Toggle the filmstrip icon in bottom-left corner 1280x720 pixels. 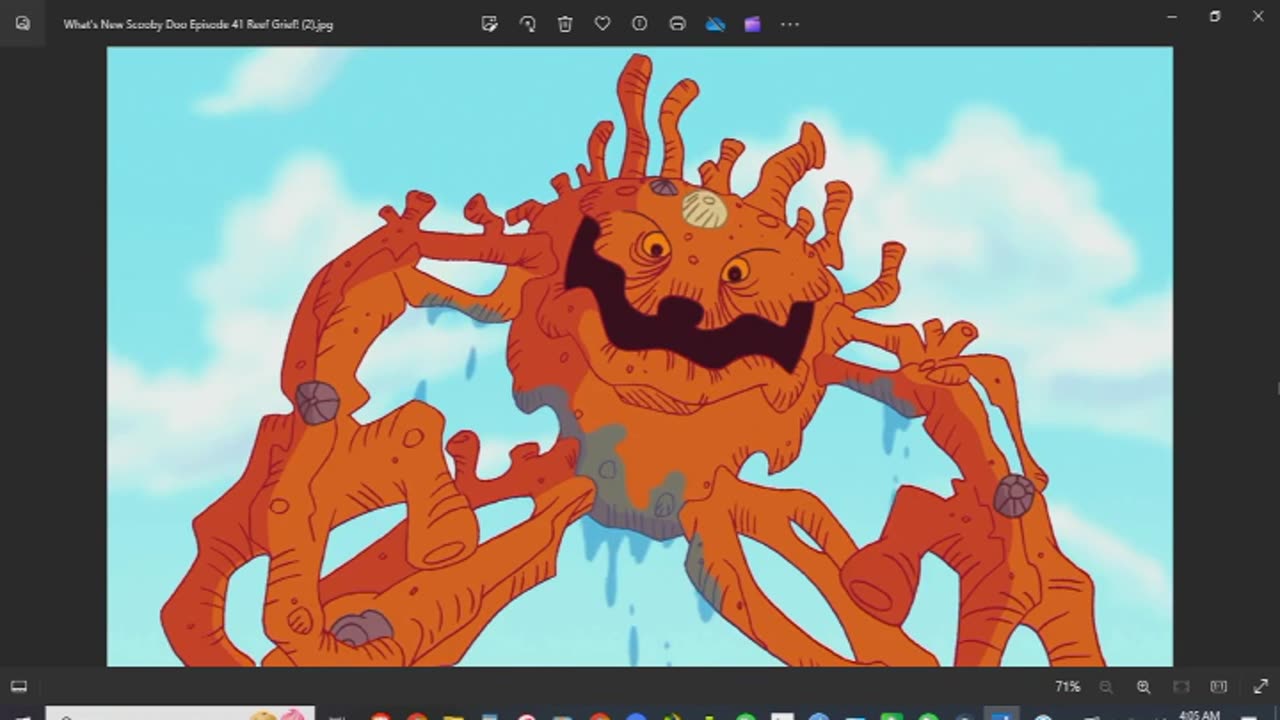click(19, 686)
